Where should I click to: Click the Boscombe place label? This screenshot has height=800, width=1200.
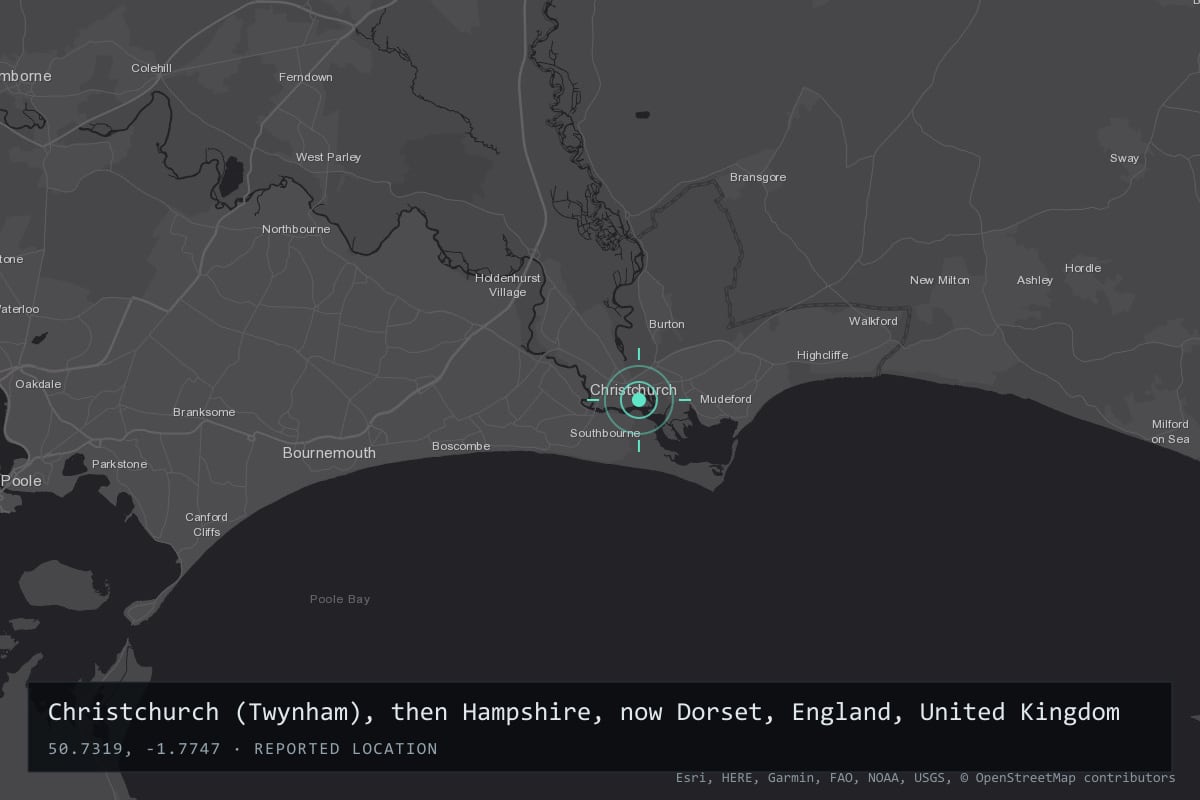click(461, 446)
